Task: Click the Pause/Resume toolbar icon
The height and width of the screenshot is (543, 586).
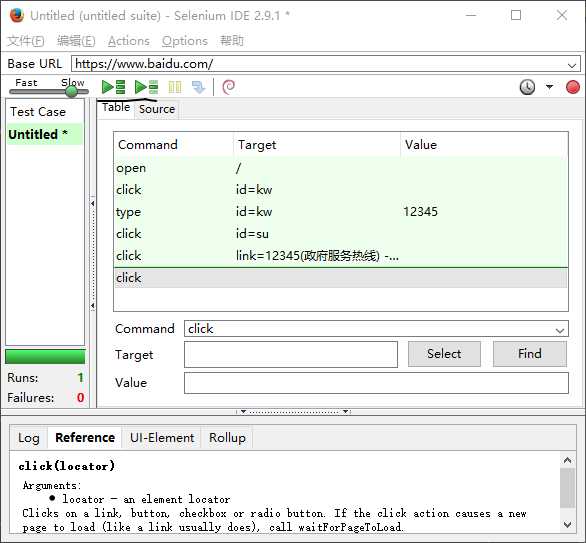Action: (175, 87)
